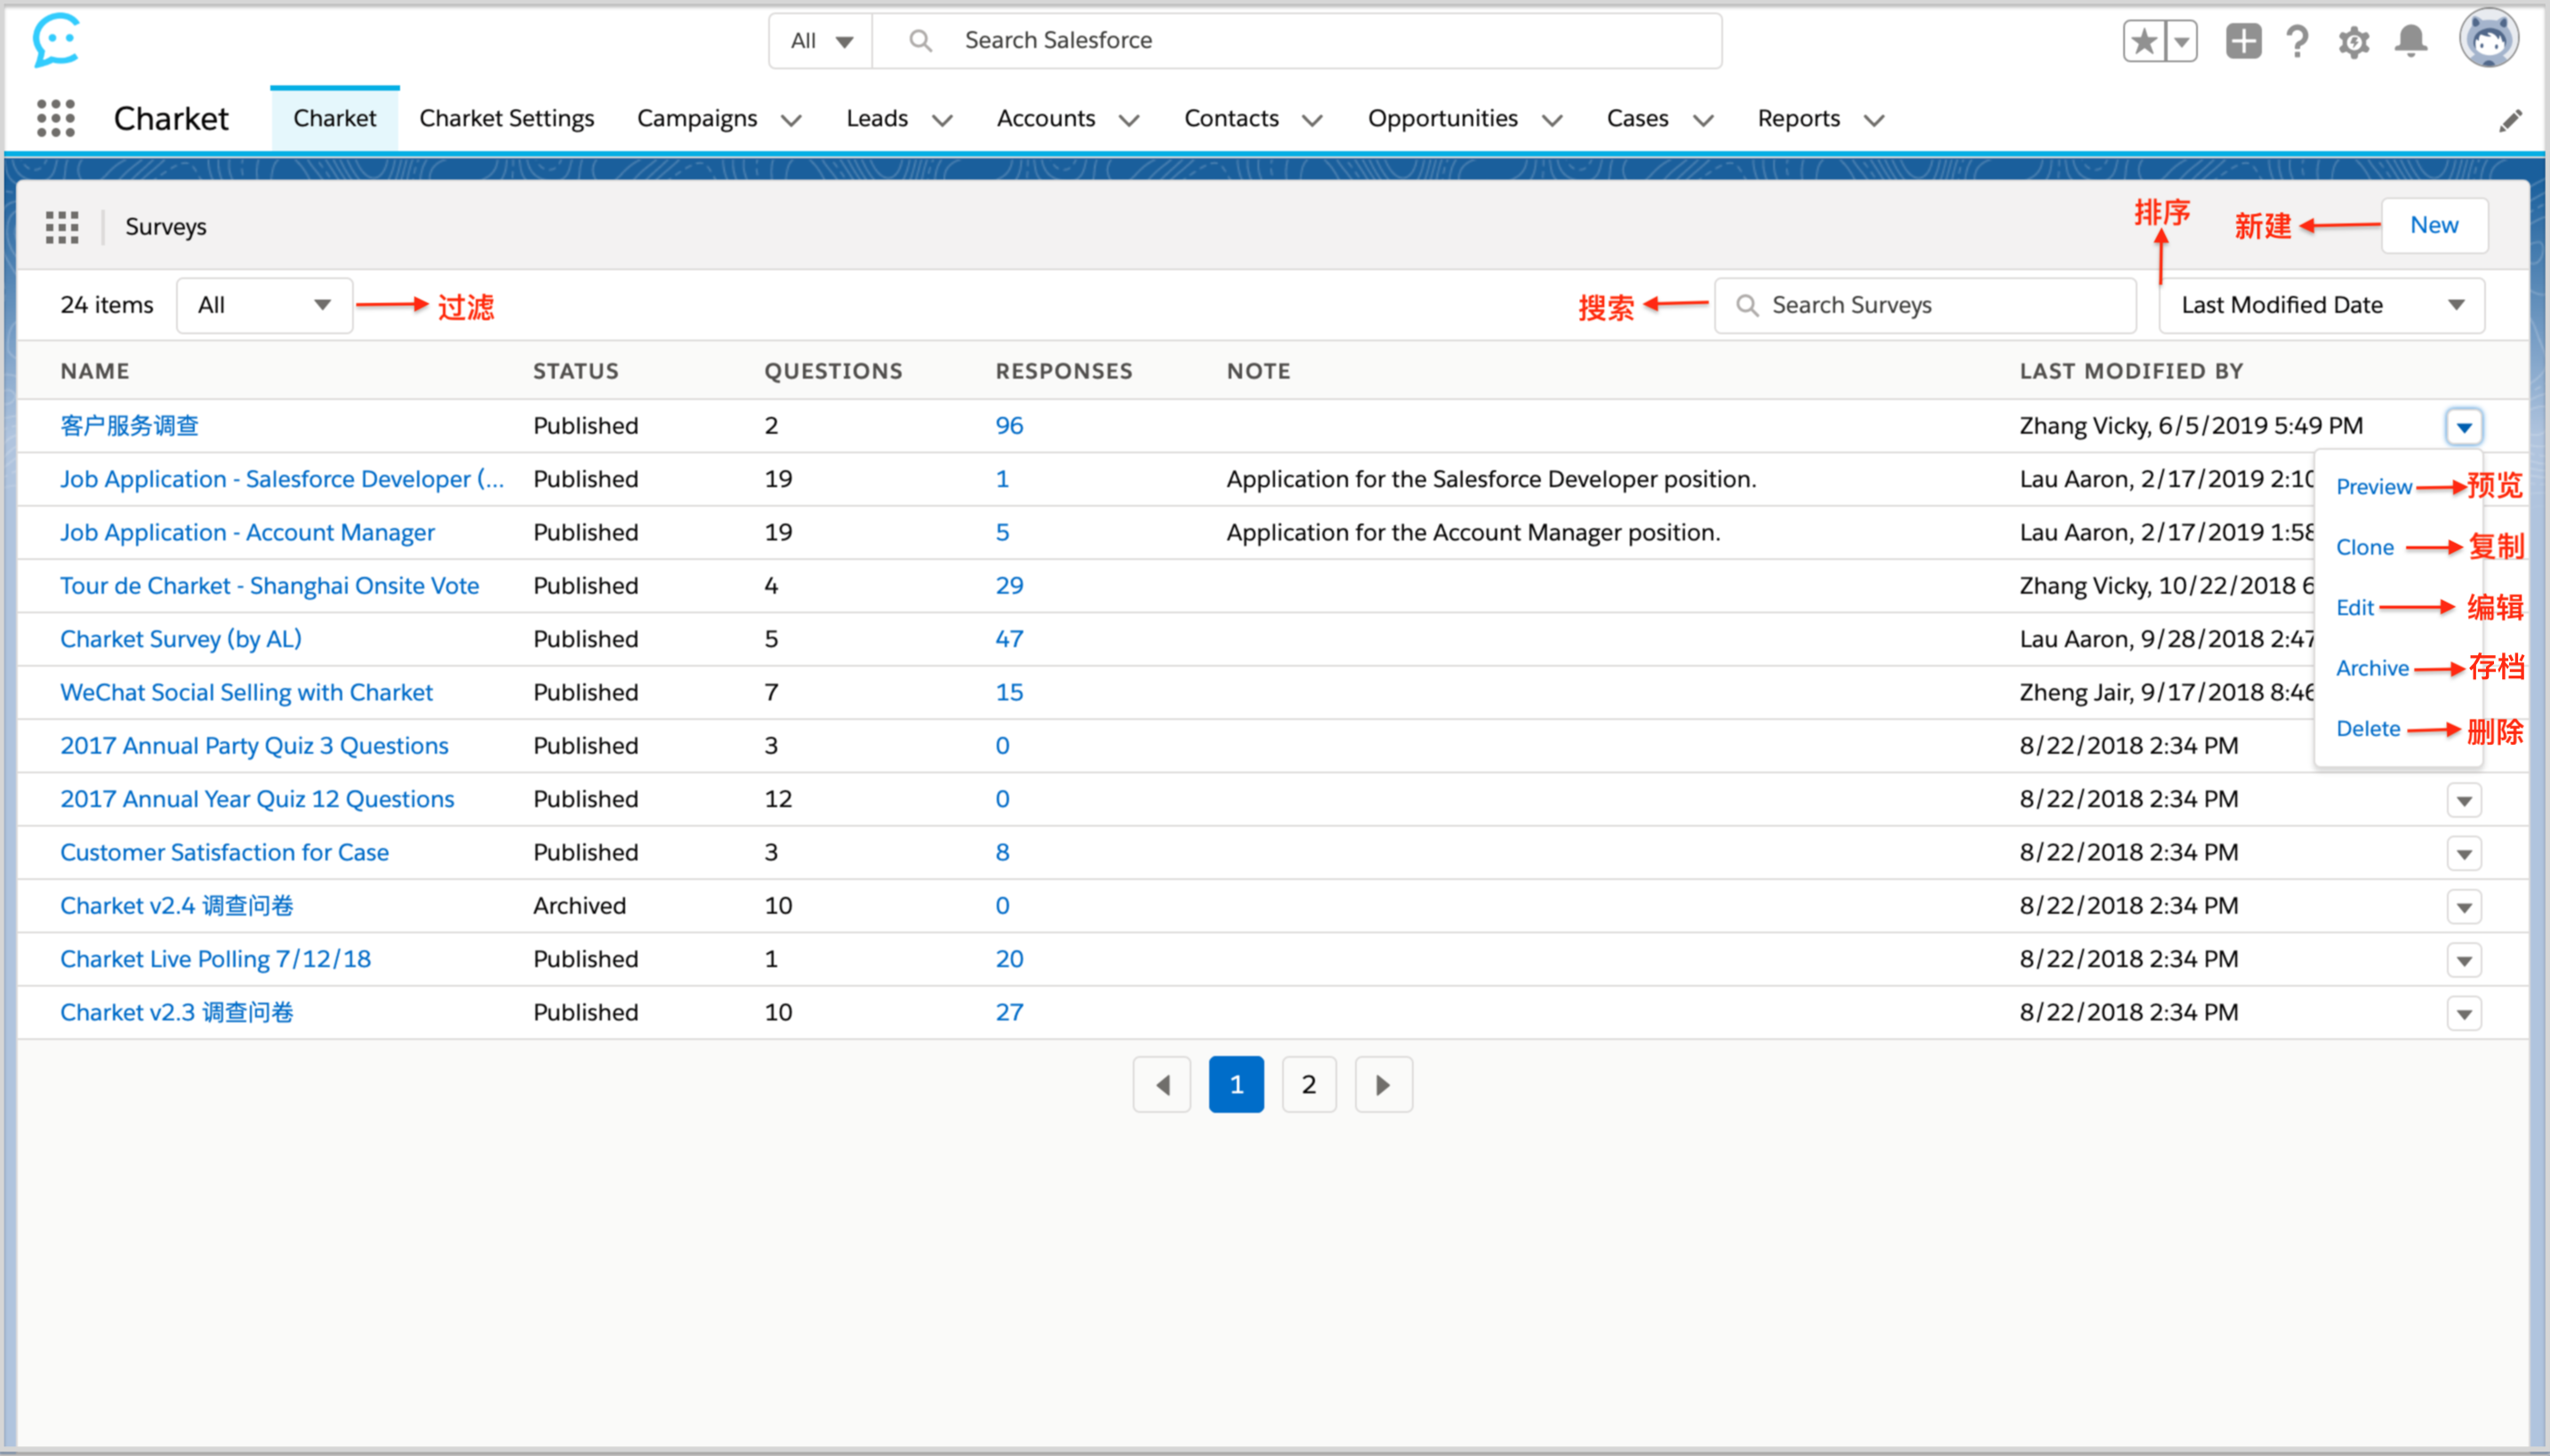Open the All status filter dropdown
2550x1456 pixels.
[264, 305]
